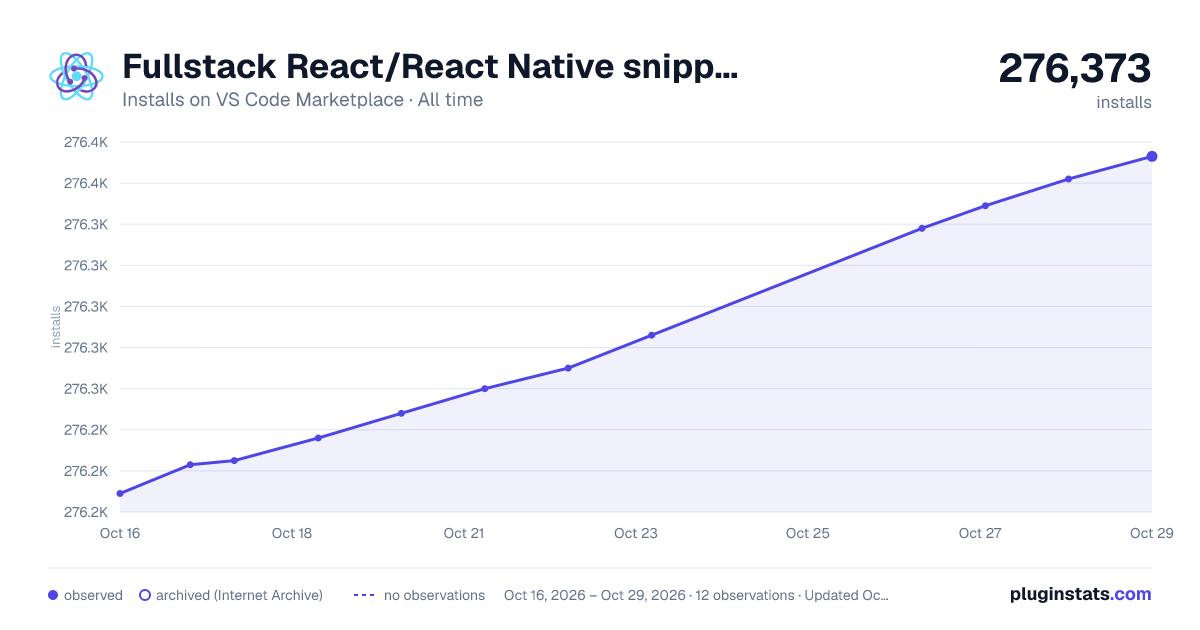Click the vertical 'installs' y-axis title
Image resolution: width=1200 pixels, height=630 pixels.
pyautogui.click(x=56, y=327)
